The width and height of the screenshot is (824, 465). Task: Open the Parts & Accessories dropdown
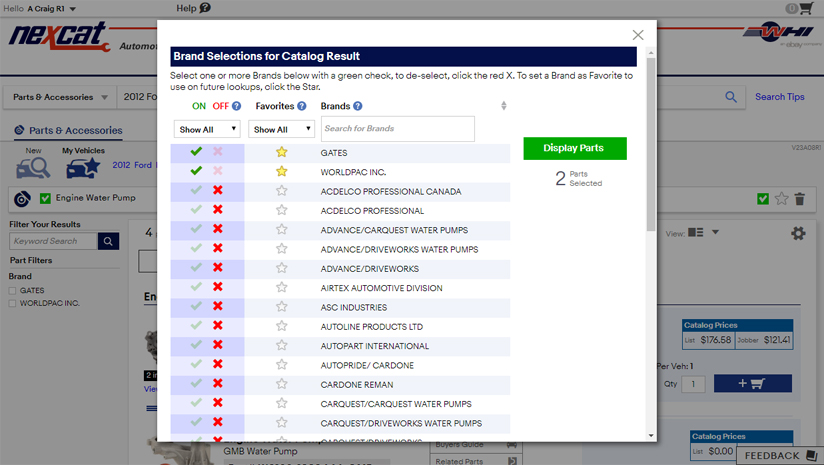point(60,97)
